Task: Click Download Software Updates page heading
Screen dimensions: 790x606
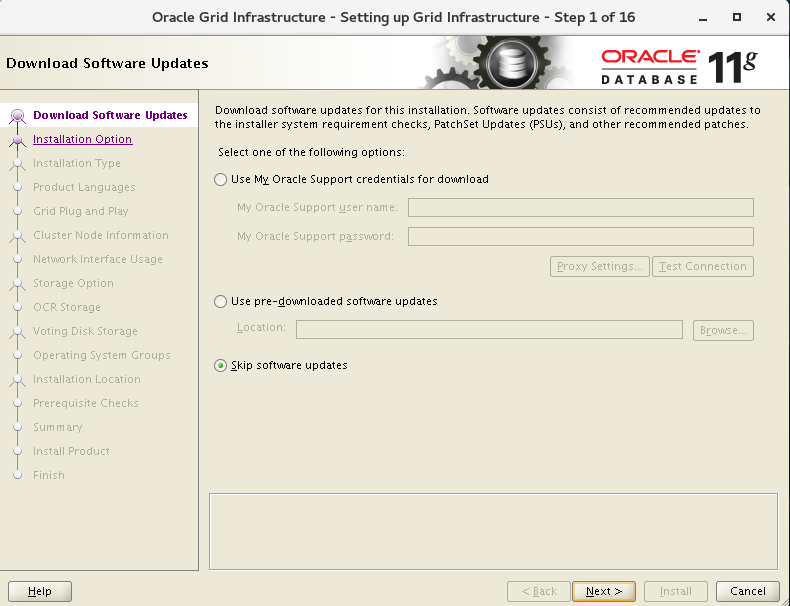Action: 107,63
